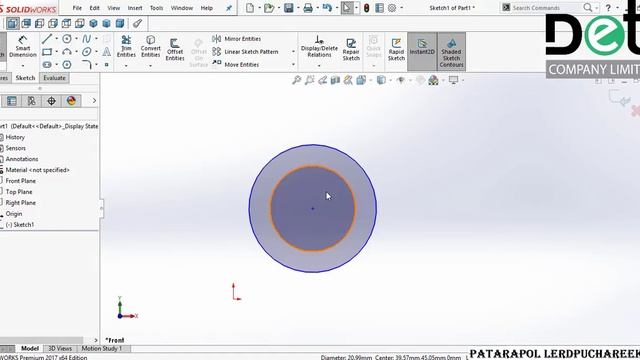Click Linear Sketch Pattern
This screenshot has height=360, width=640.
[x=245, y=52]
